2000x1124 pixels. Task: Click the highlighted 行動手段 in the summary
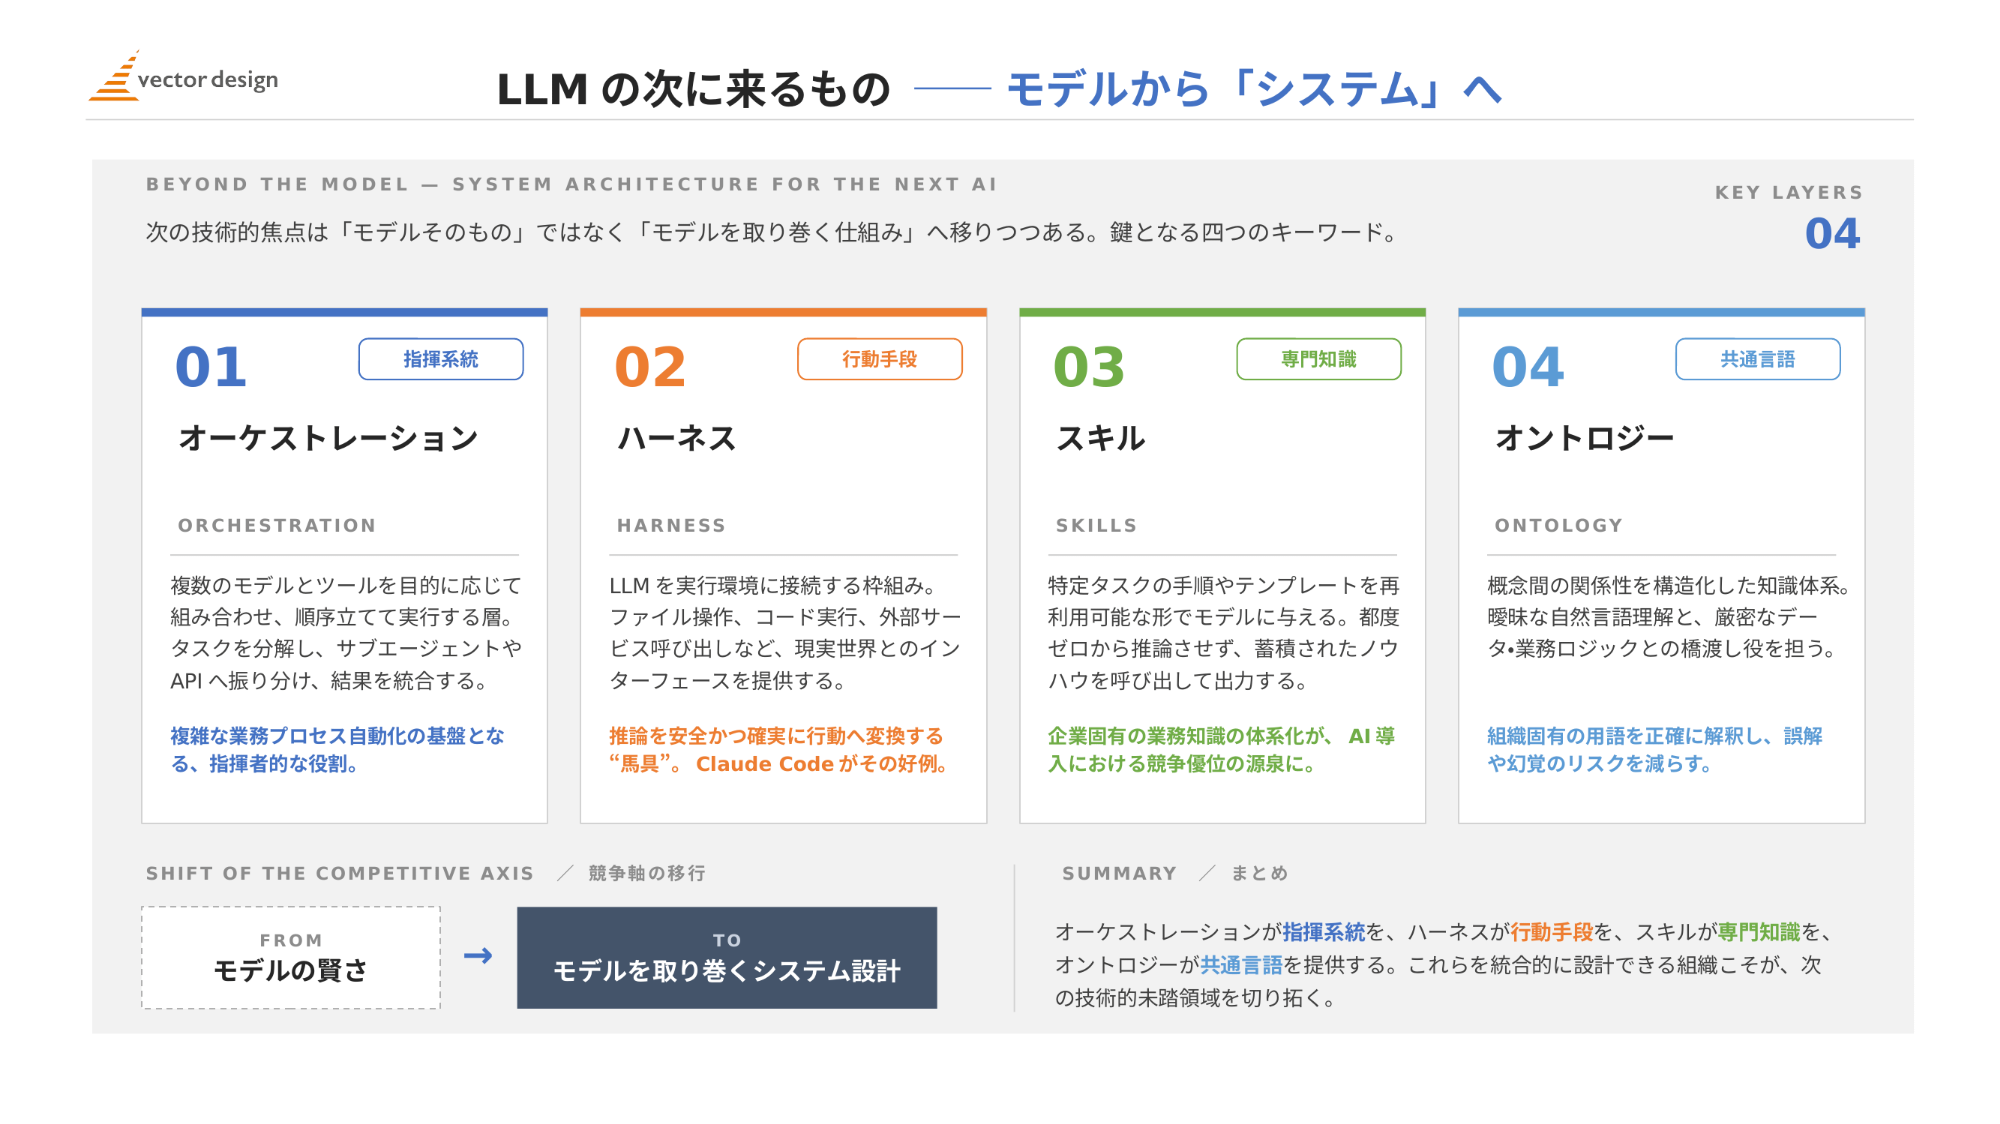point(1551,932)
